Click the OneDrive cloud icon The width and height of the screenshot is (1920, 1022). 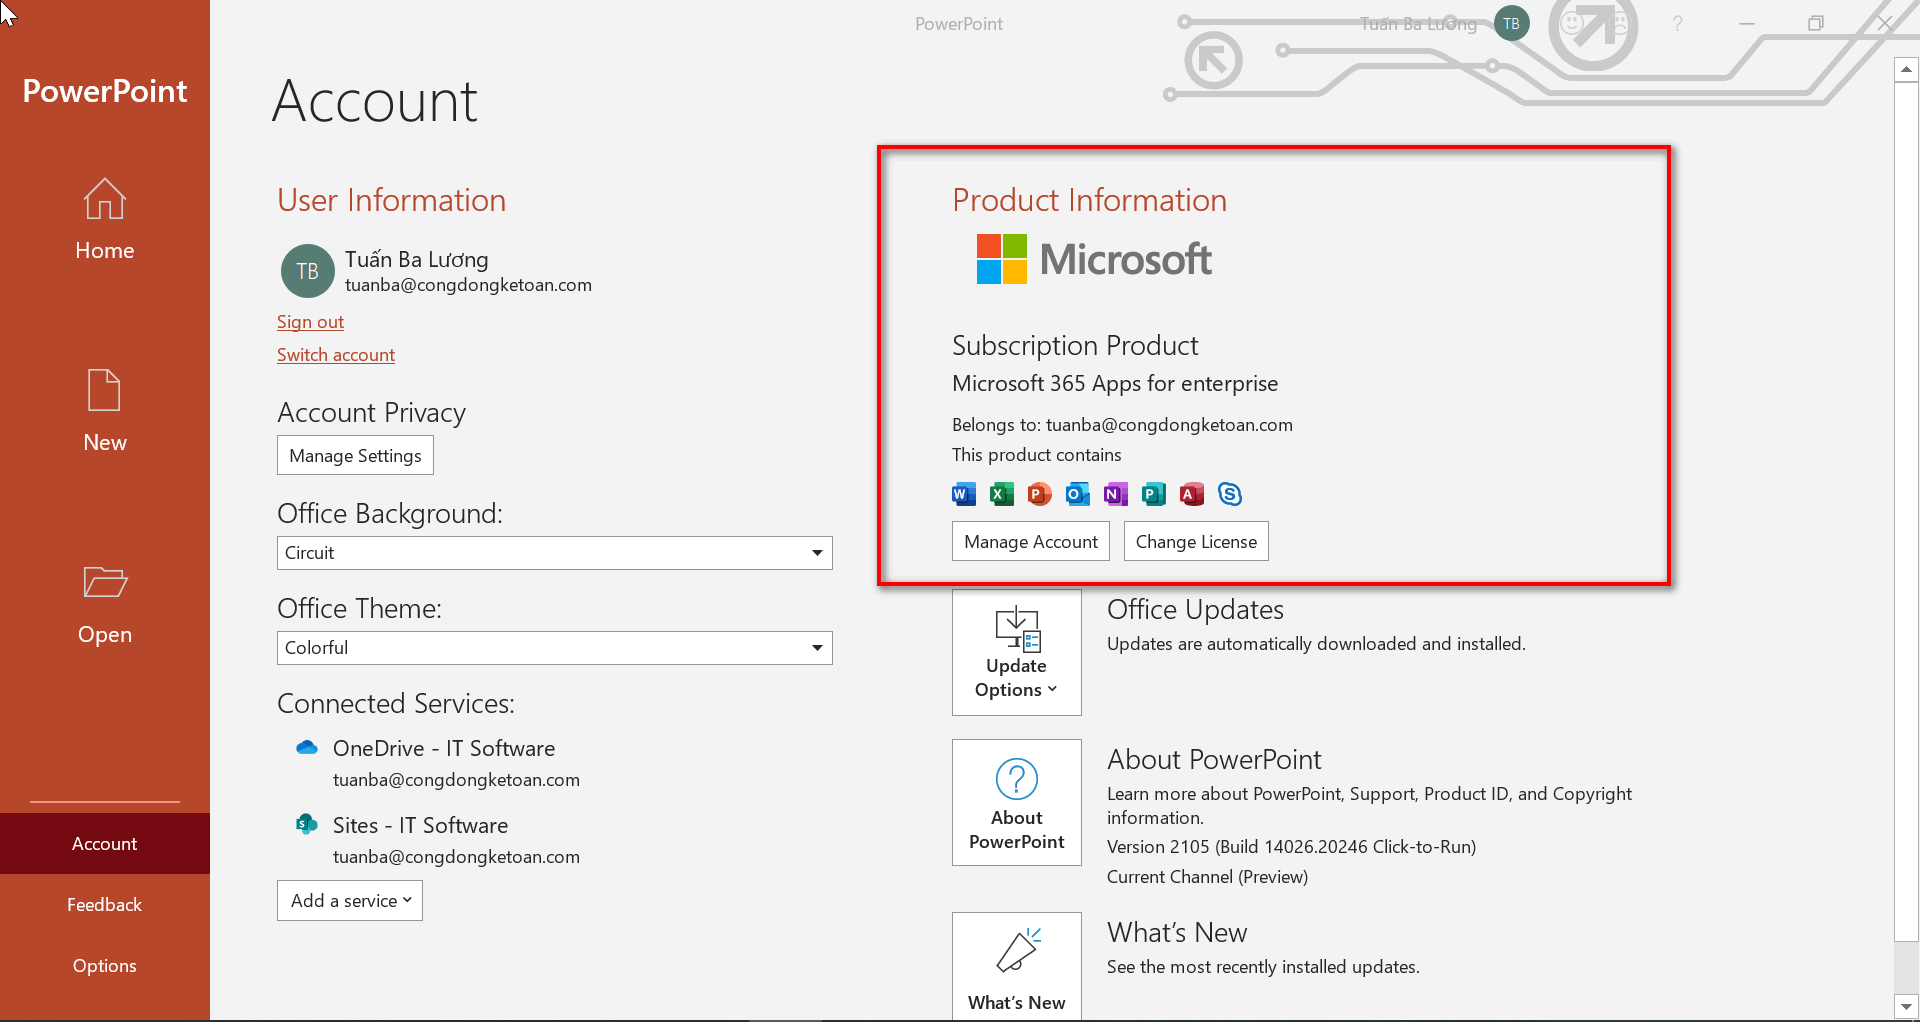click(x=307, y=747)
